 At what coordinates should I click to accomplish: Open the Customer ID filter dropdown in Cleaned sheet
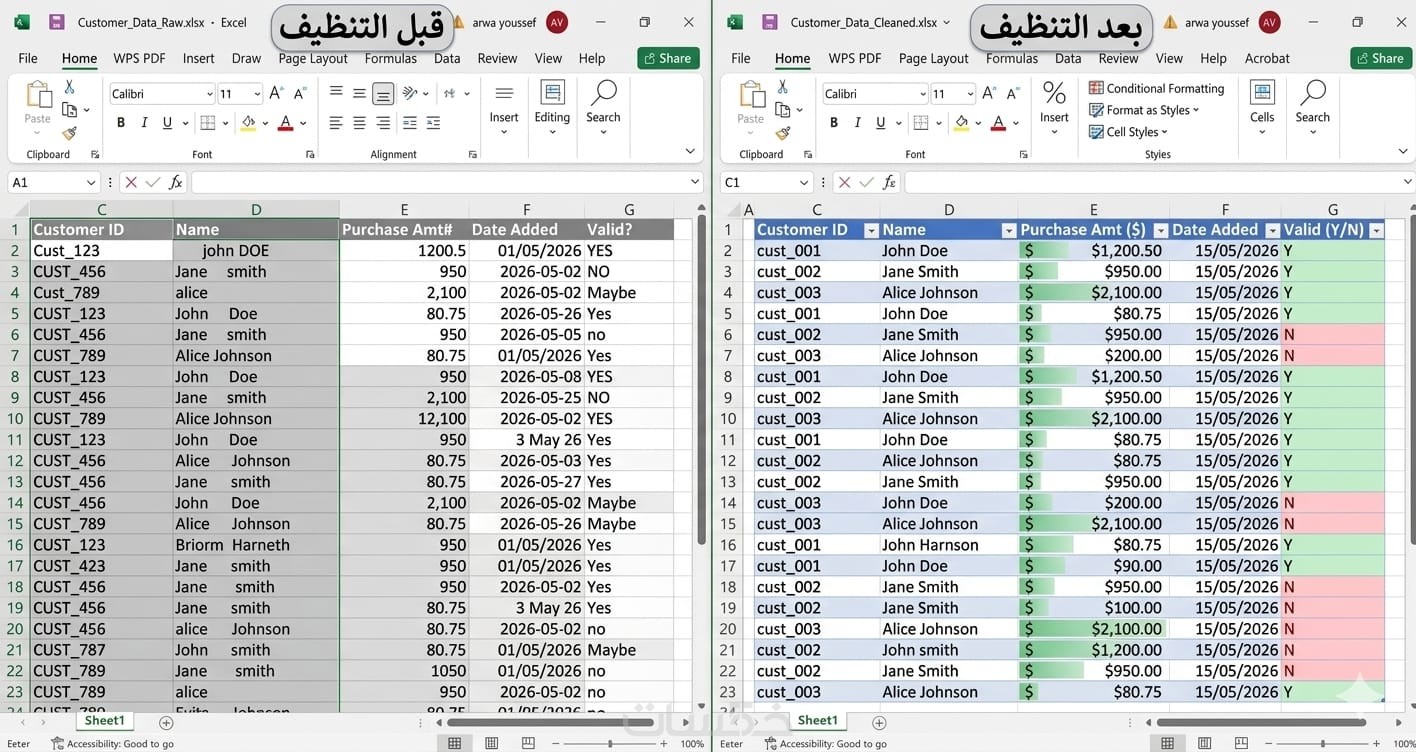pyautogui.click(x=871, y=230)
